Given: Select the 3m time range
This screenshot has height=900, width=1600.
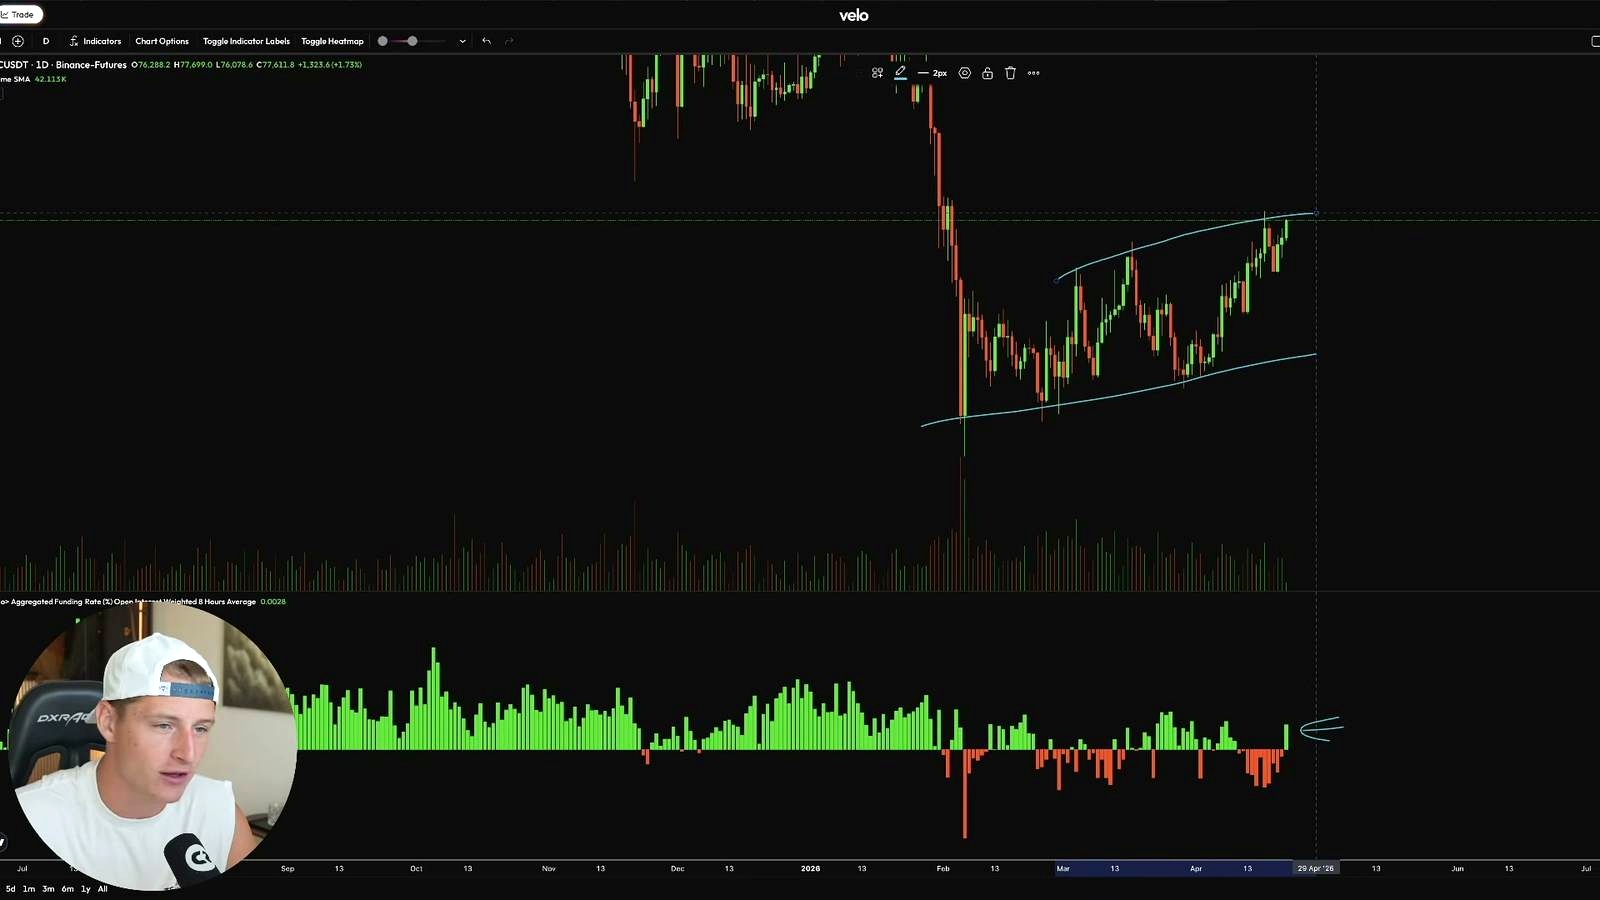Looking at the screenshot, I should click(48, 889).
